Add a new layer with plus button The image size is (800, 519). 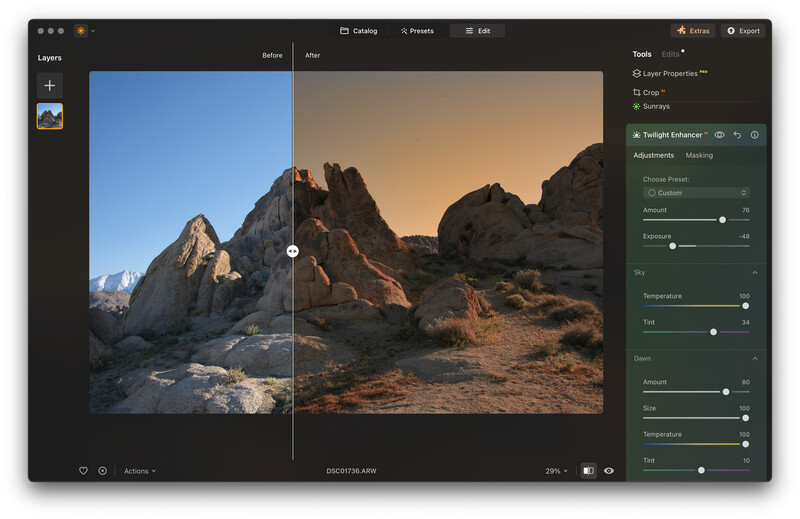coord(49,85)
